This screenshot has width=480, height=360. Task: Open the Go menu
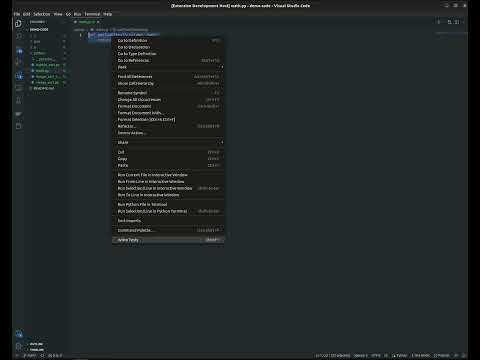pos(68,14)
